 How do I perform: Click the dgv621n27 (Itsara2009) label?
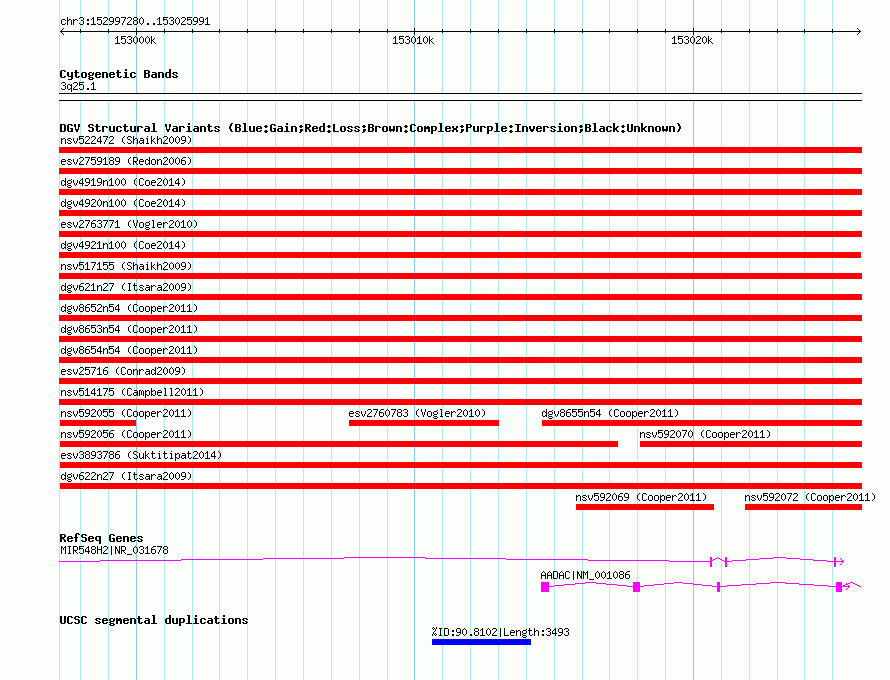tap(126, 287)
